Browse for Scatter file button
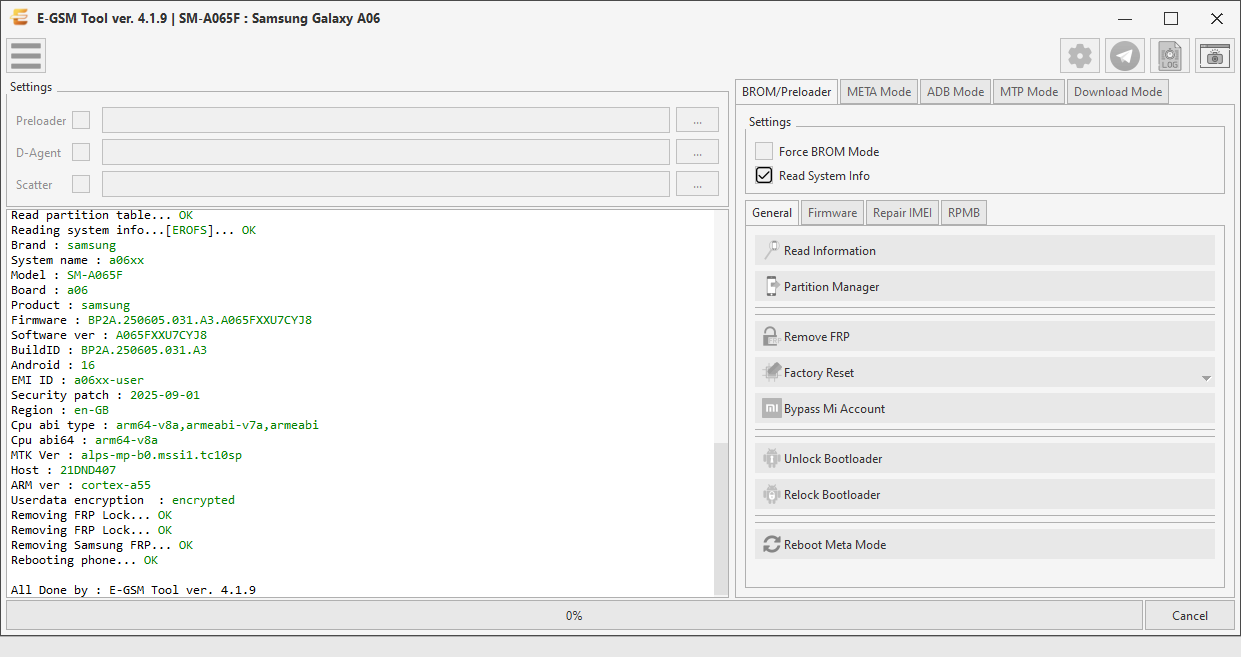The image size is (1241, 657). tap(697, 184)
